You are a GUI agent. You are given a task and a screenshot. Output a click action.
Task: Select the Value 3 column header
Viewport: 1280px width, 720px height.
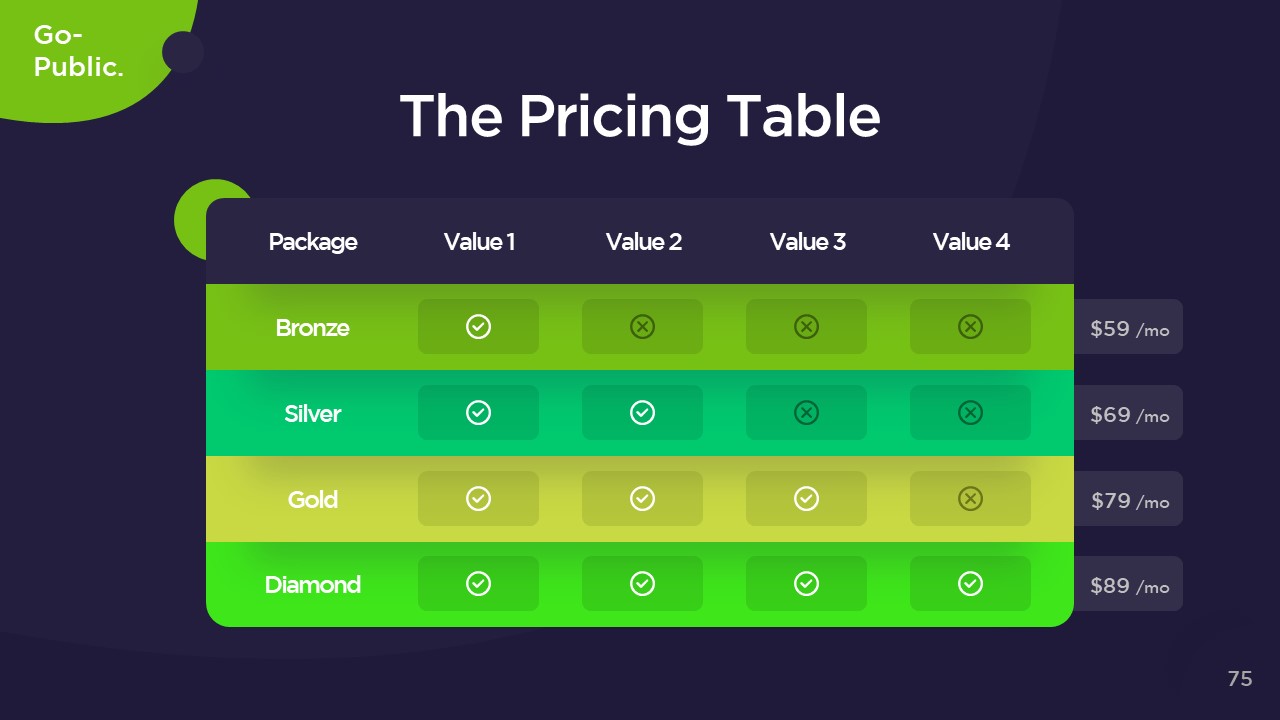807,242
